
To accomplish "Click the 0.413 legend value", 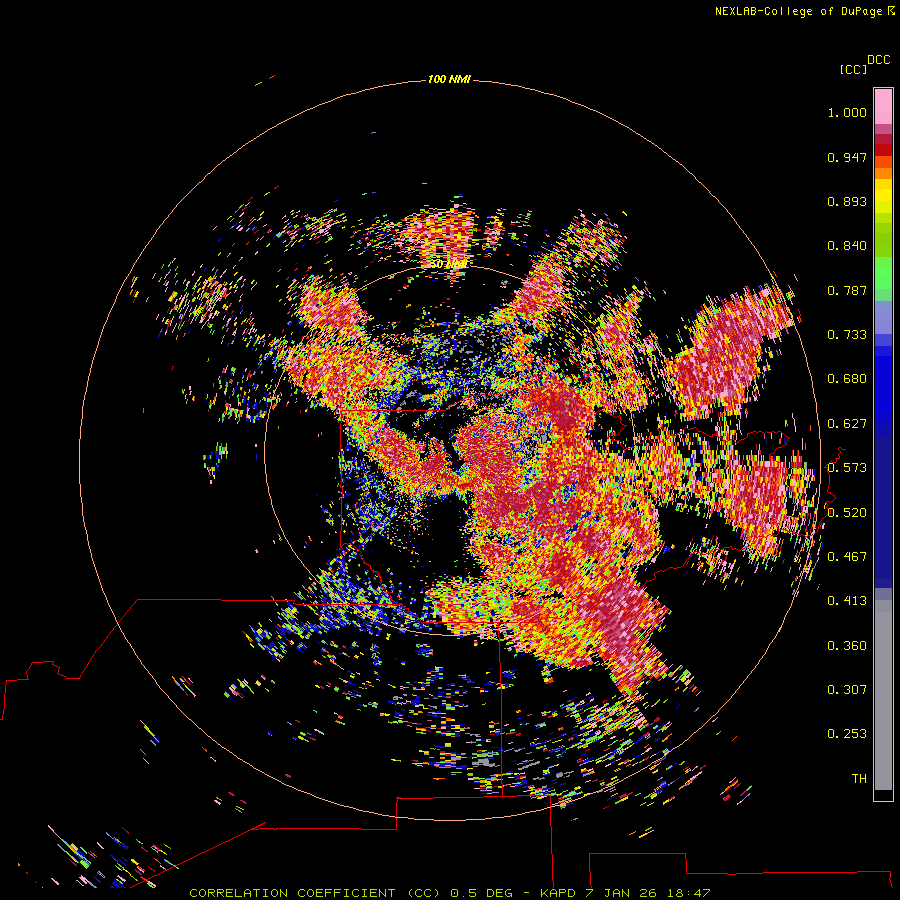I will [x=847, y=601].
